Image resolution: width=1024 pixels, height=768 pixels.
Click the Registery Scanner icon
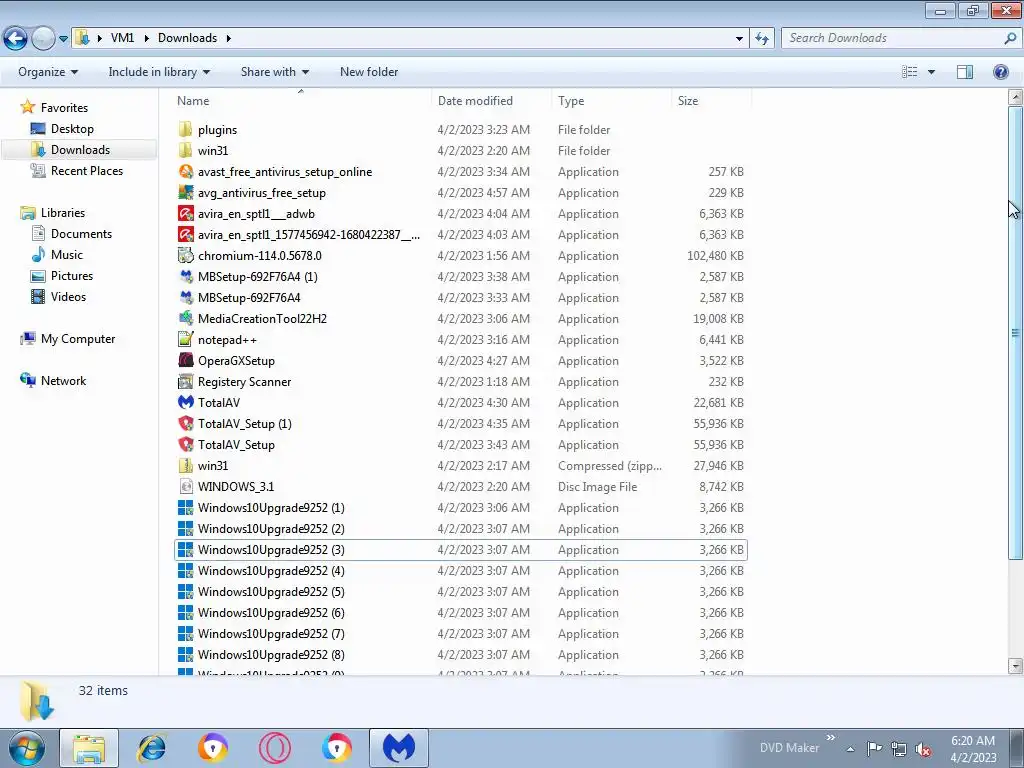click(185, 381)
